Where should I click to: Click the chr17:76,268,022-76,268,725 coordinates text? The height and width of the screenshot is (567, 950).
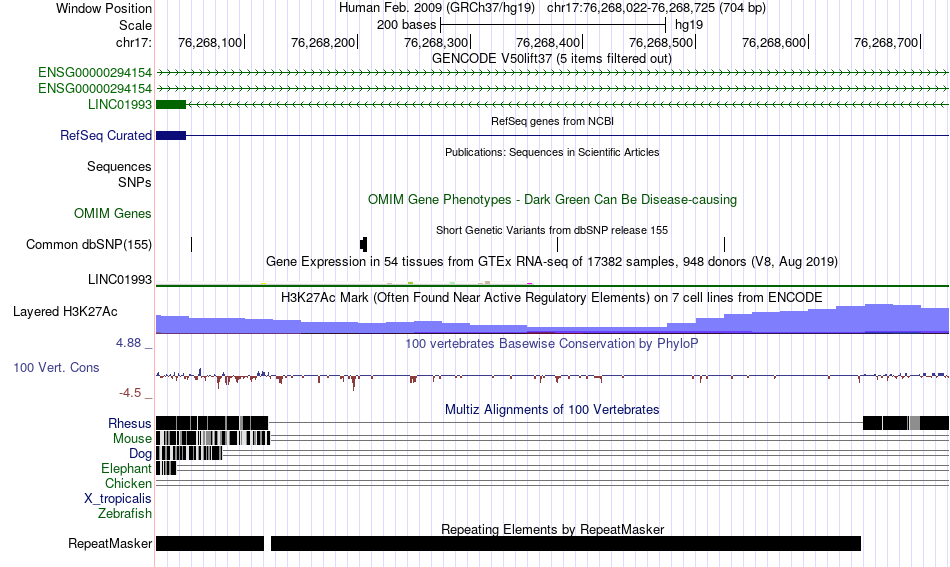pyautogui.click(x=656, y=8)
